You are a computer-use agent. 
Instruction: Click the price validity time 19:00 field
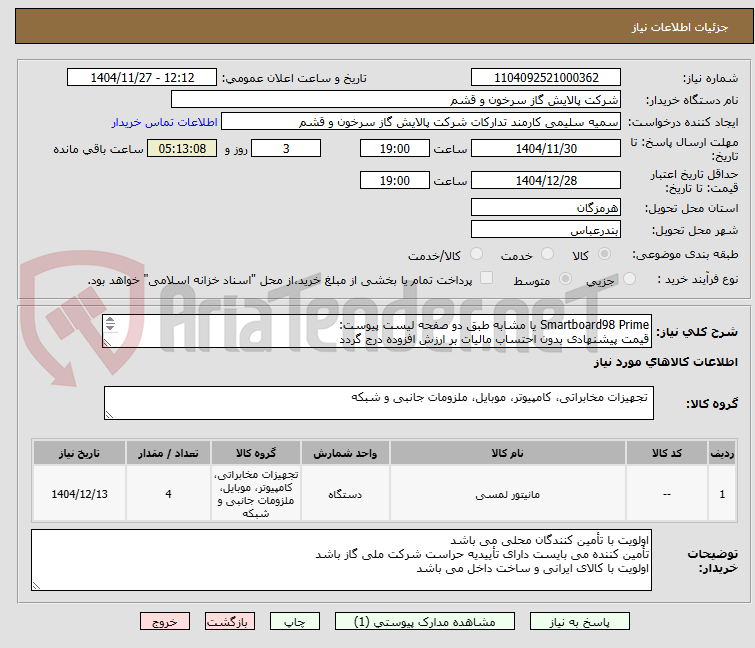coord(395,181)
